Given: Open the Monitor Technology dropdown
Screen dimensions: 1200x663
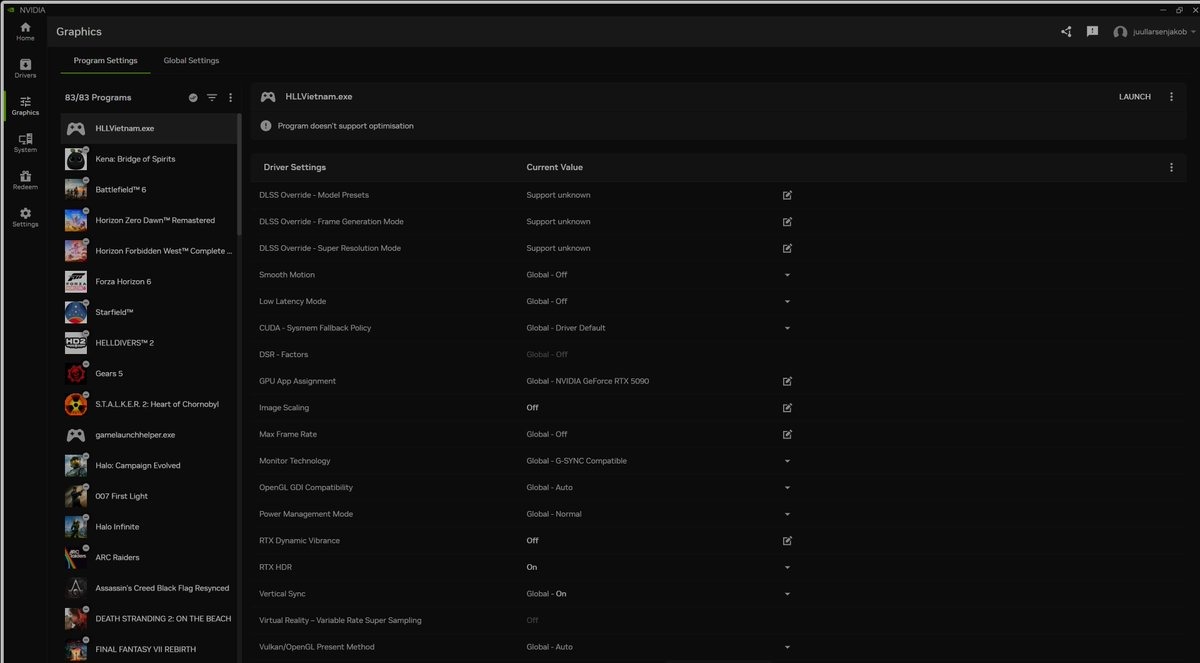Looking at the screenshot, I should pos(787,461).
